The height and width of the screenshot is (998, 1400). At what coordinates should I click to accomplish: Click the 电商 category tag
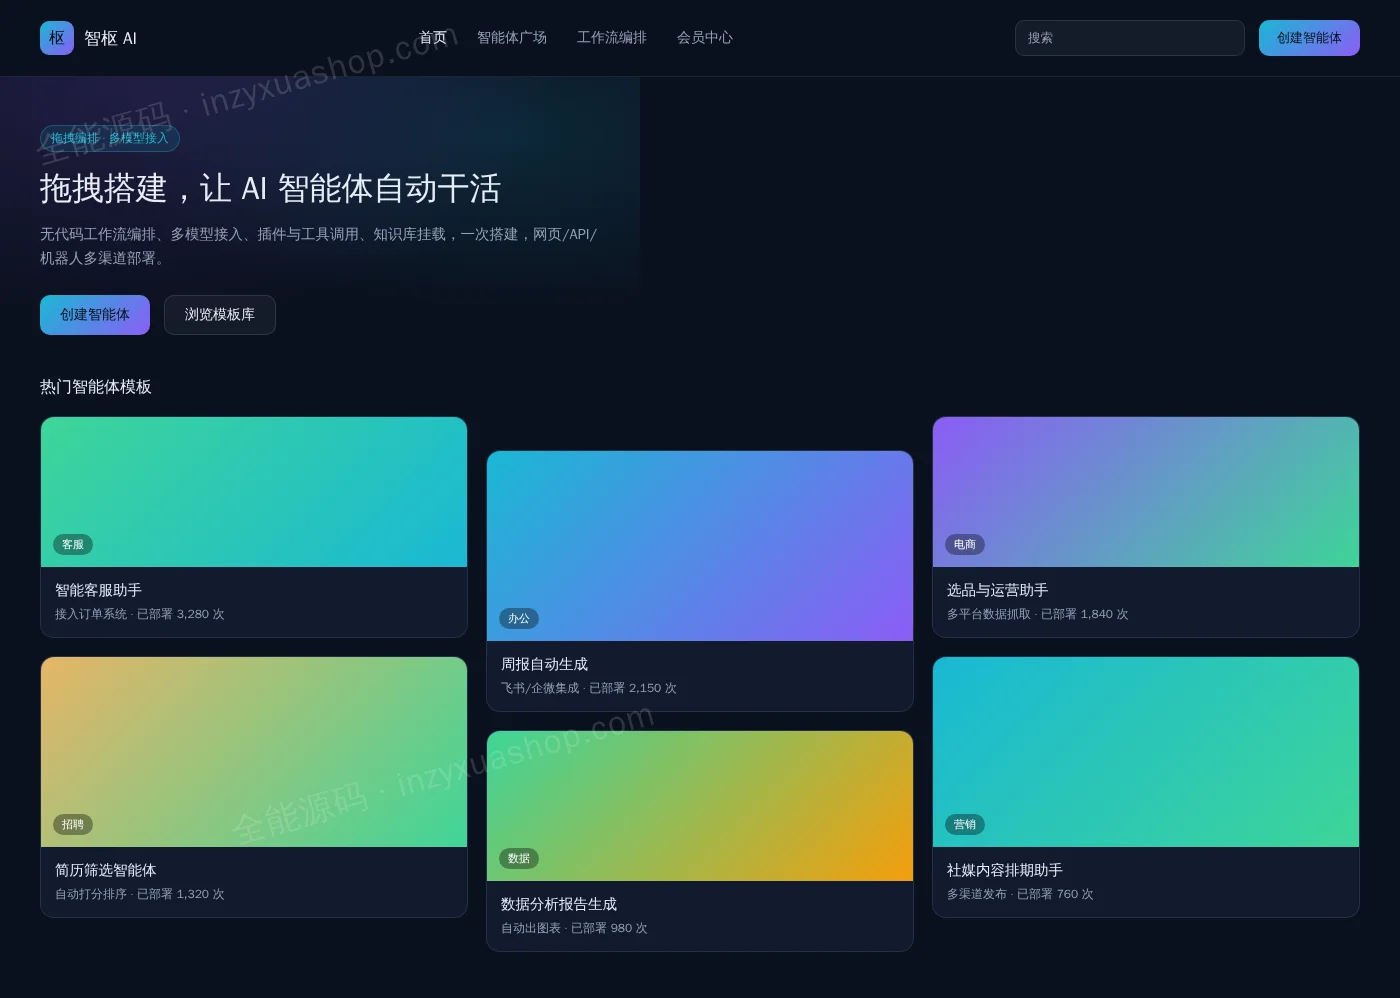click(x=965, y=545)
